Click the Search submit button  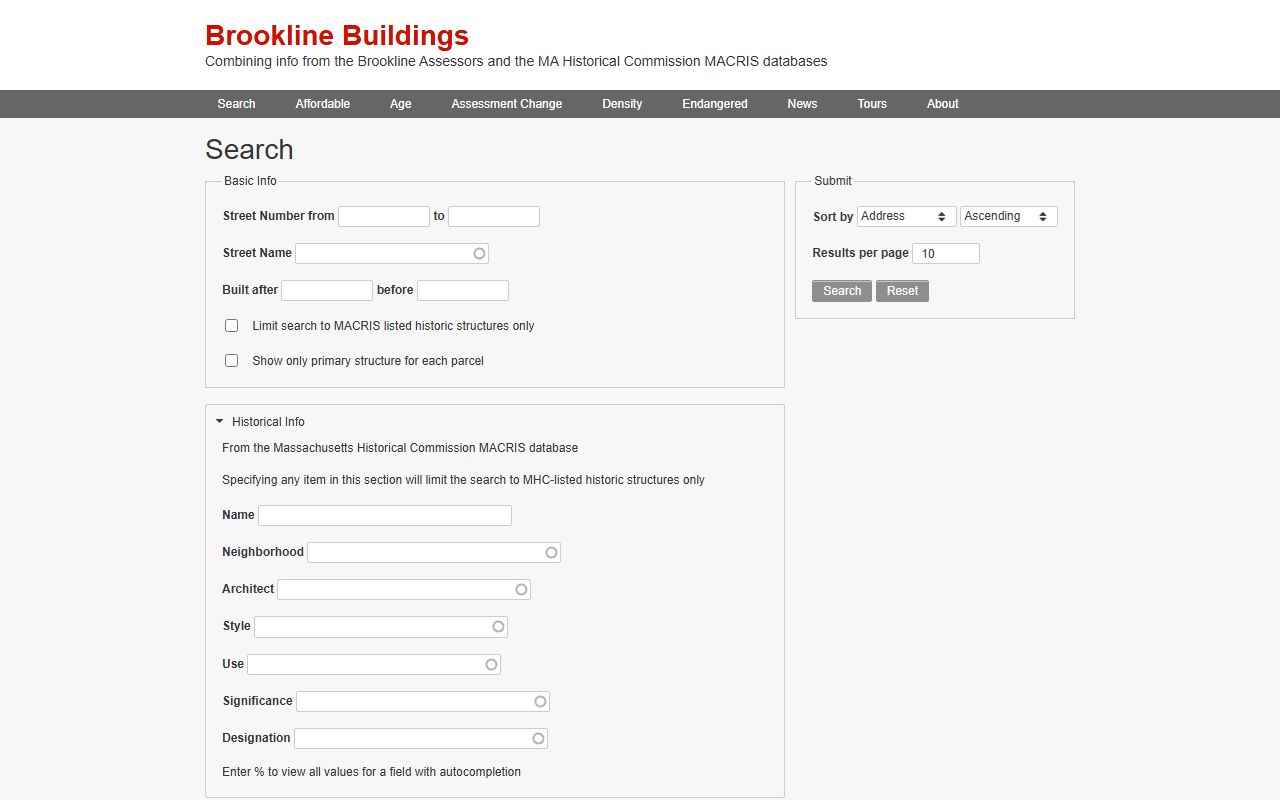click(842, 291)
